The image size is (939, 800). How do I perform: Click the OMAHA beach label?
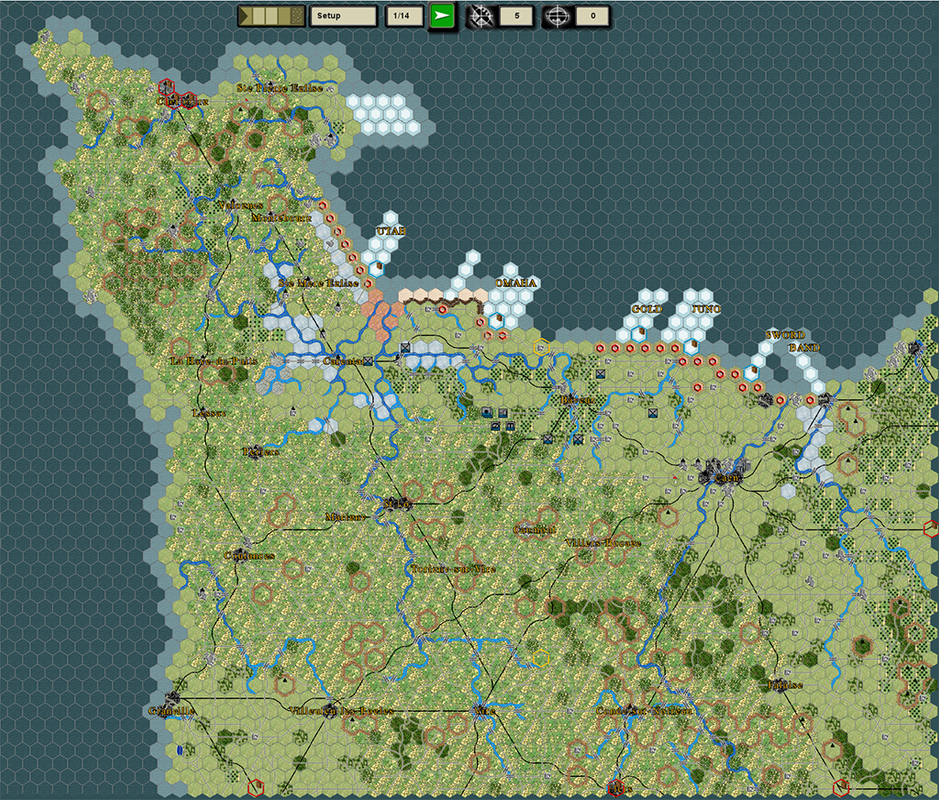(516, 283)
